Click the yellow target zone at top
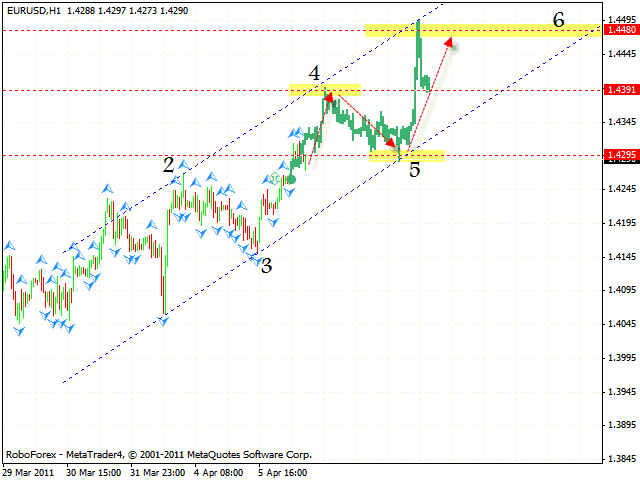 480,31
